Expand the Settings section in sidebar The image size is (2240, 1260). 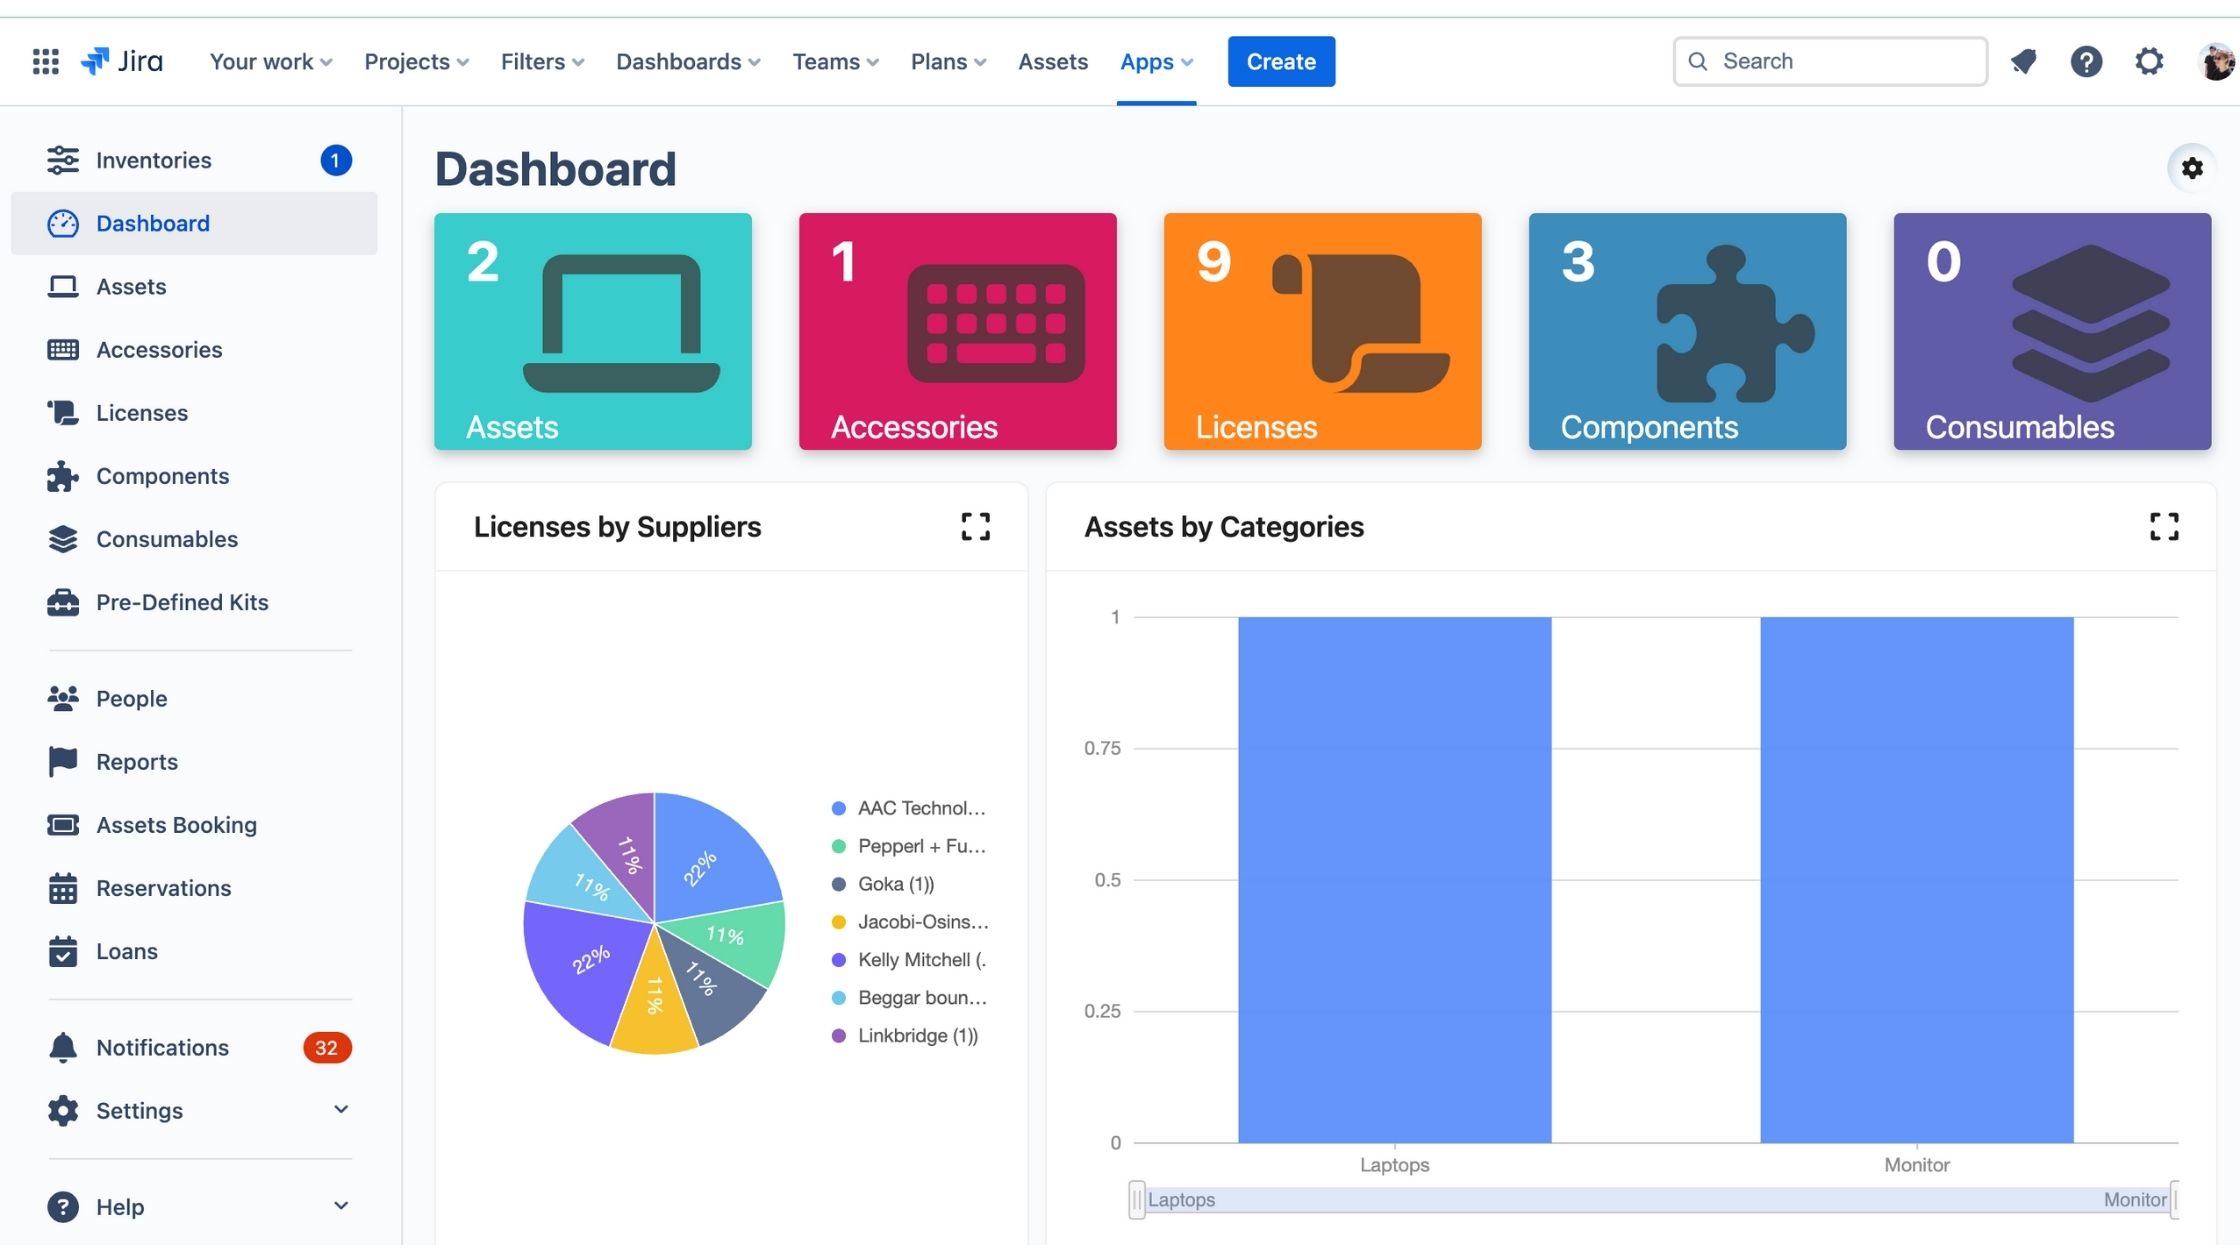(340, 1110)
